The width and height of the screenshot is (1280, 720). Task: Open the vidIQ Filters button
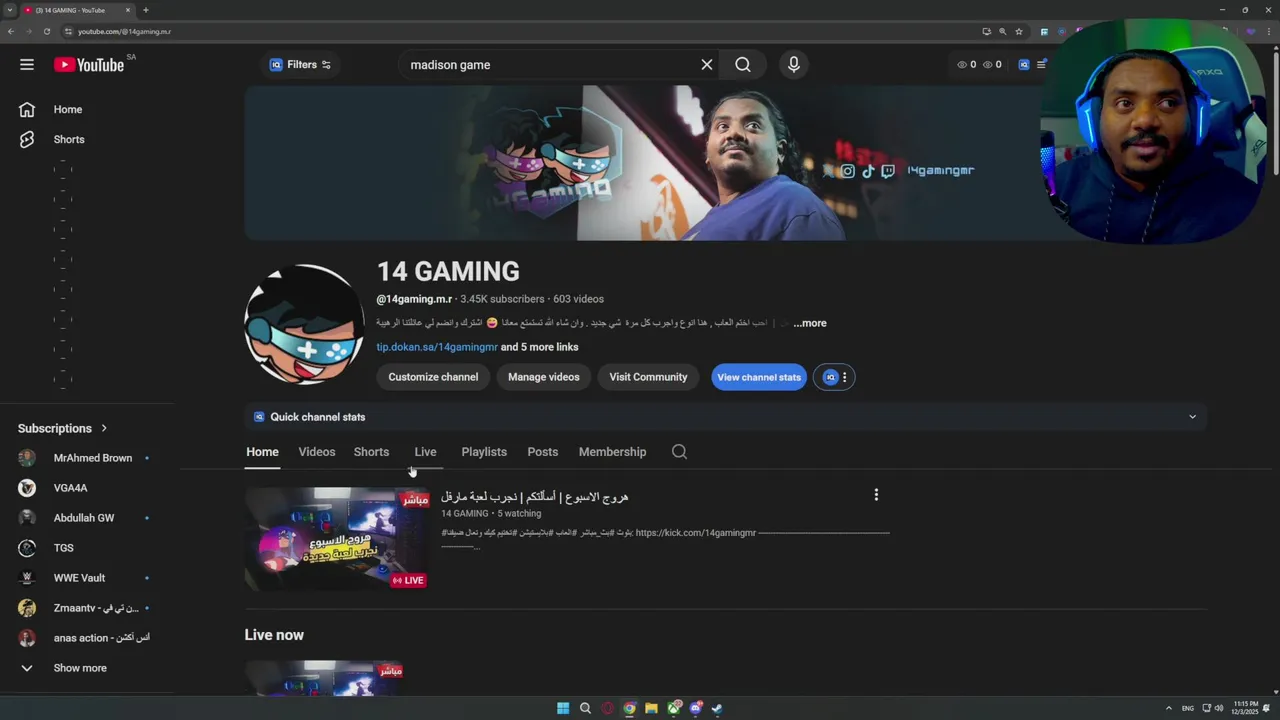[x=300, y=65]
